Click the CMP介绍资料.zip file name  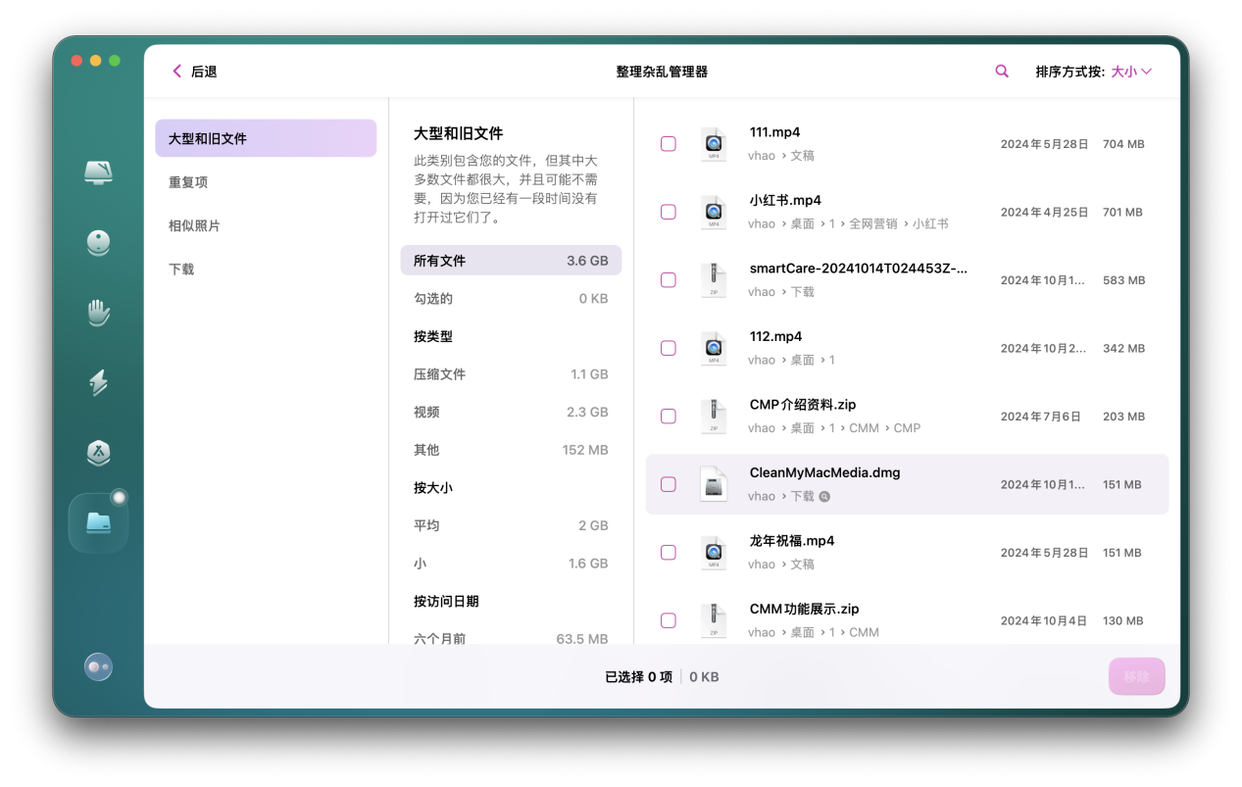tap(803, 404)
